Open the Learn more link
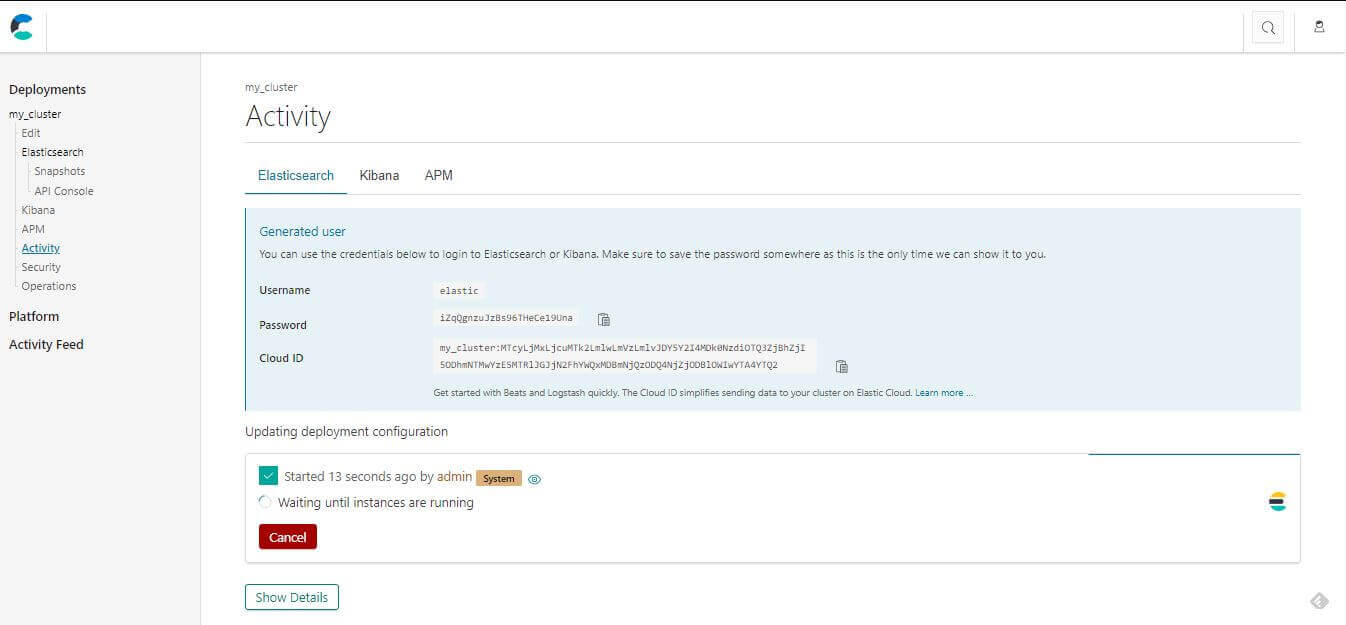 (943, 393)
